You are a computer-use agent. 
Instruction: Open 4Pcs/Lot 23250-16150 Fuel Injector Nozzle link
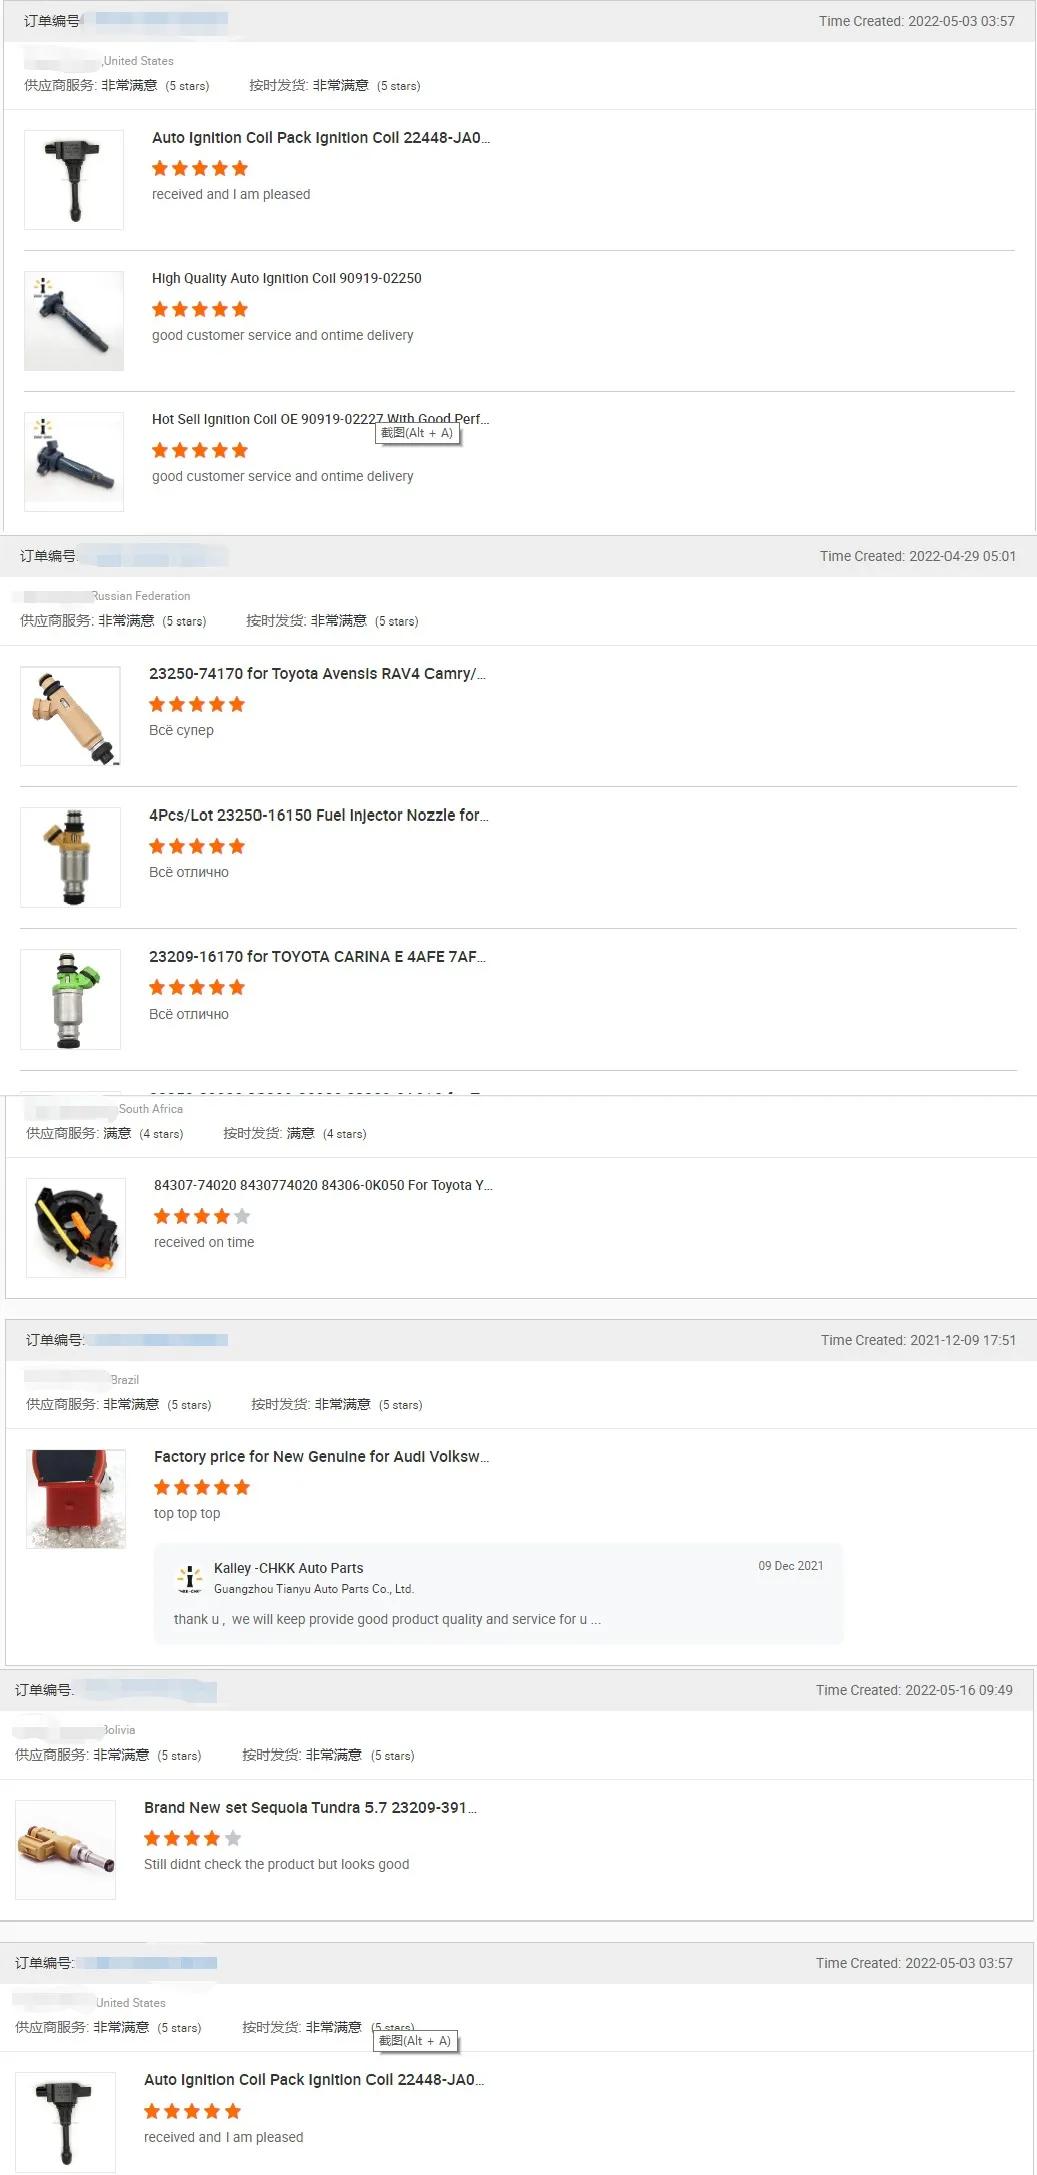click(319, 815)
